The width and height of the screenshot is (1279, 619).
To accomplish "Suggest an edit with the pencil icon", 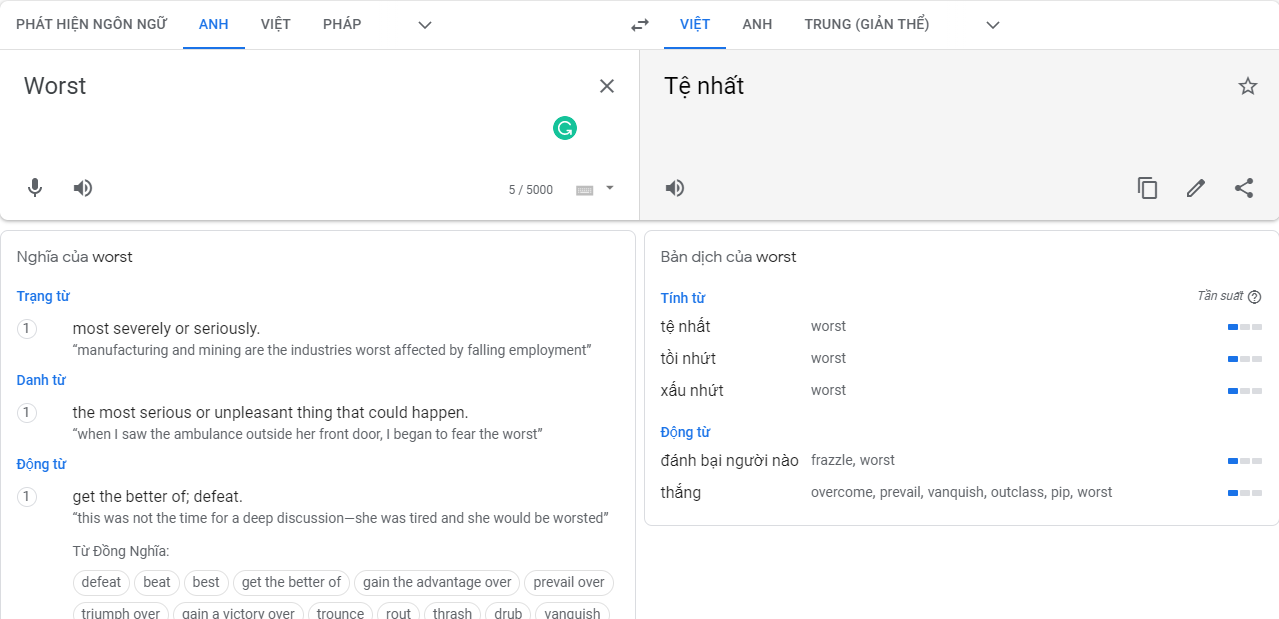I will (x=1196, y=188).
